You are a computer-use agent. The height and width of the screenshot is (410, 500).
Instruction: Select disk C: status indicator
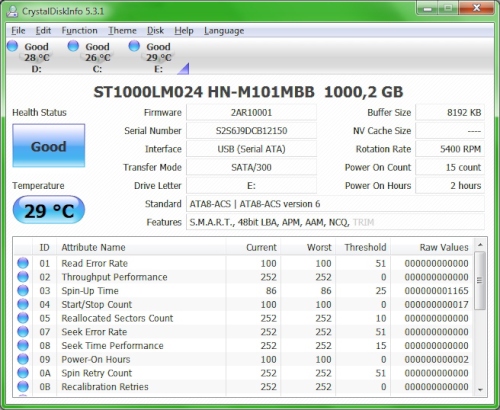pos(73,46)
